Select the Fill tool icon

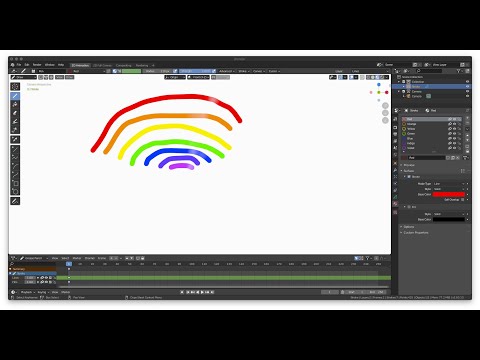point(15,105)
